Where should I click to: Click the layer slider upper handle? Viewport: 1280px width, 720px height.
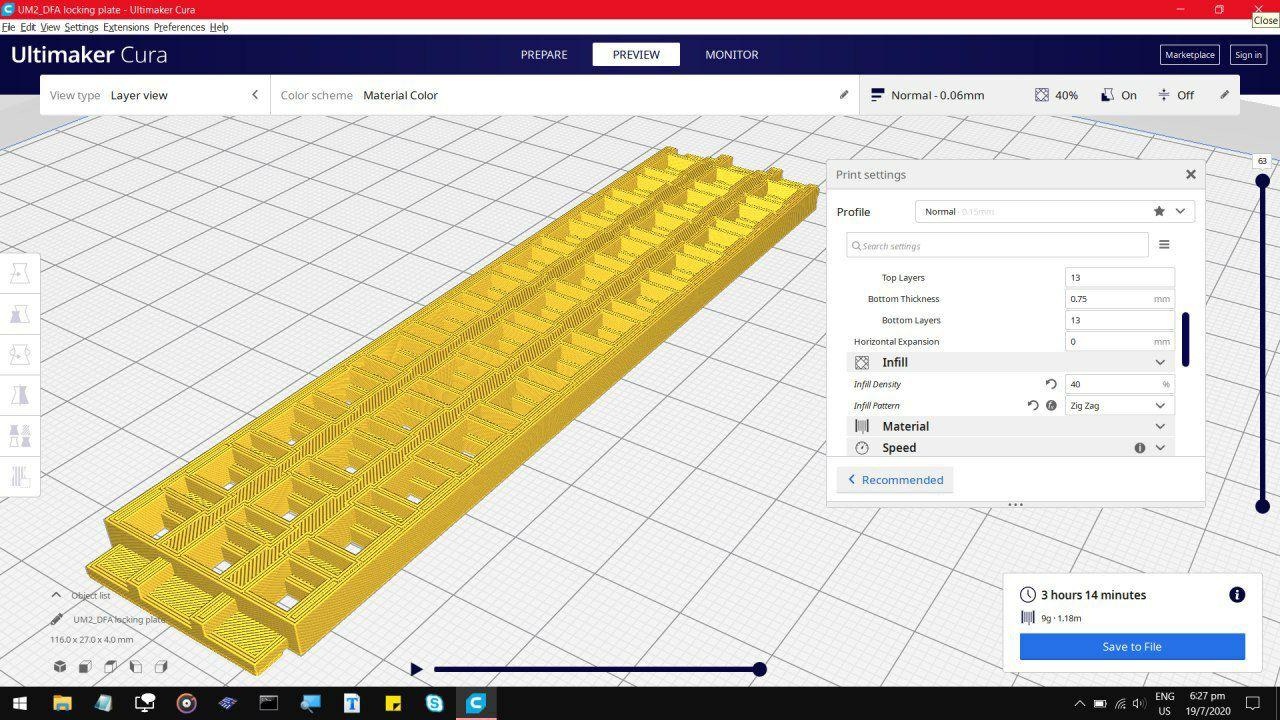1262,181
